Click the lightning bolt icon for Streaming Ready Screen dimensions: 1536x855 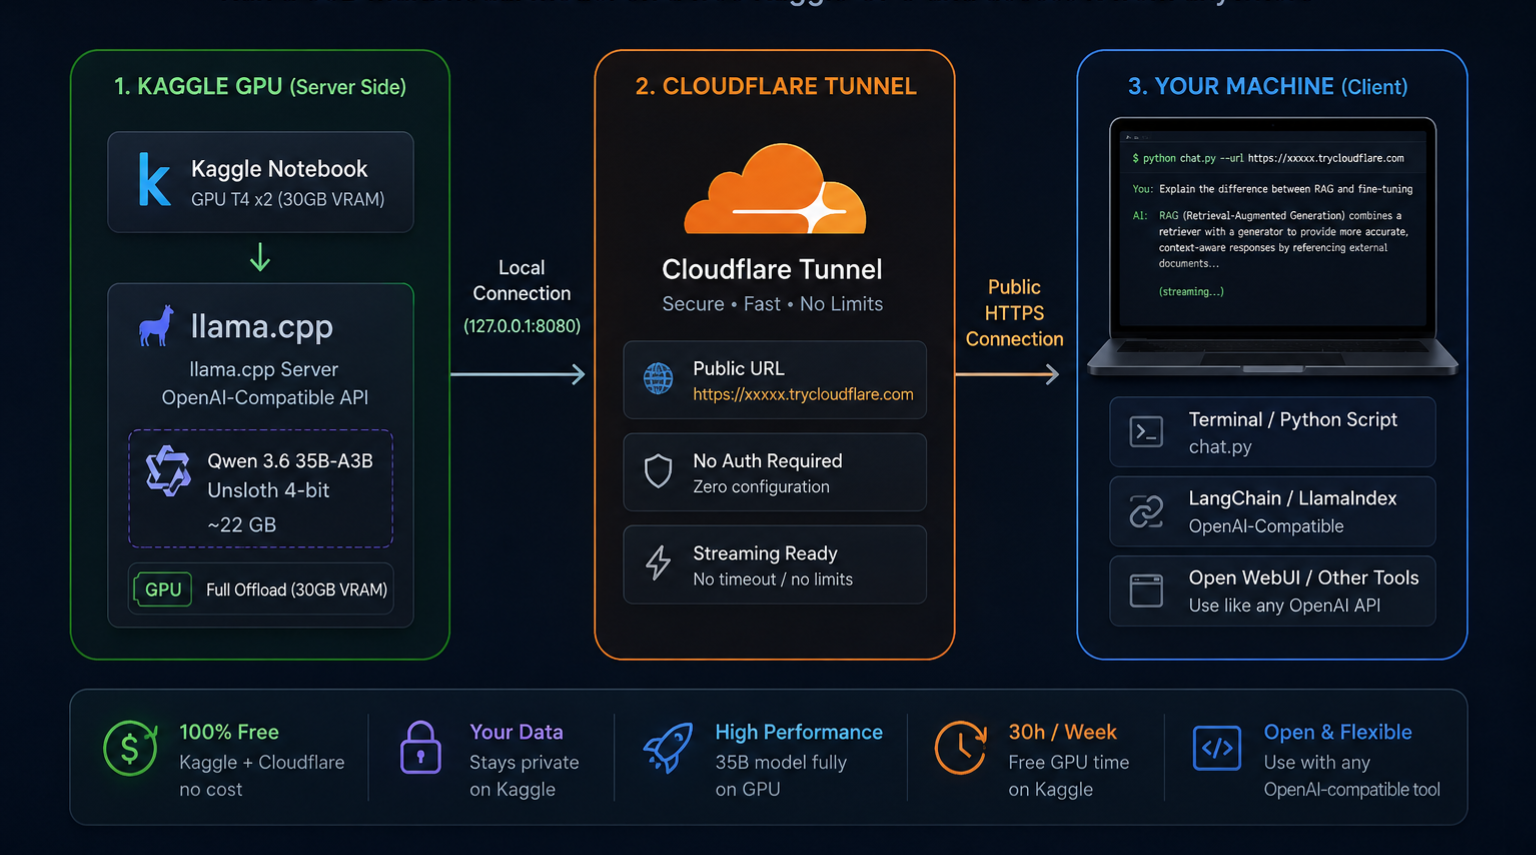coord(658,563)
